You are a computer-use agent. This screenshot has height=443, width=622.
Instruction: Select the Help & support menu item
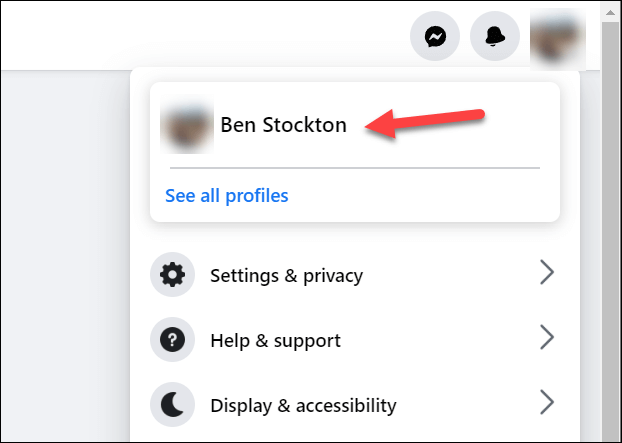tap(275, 340)
